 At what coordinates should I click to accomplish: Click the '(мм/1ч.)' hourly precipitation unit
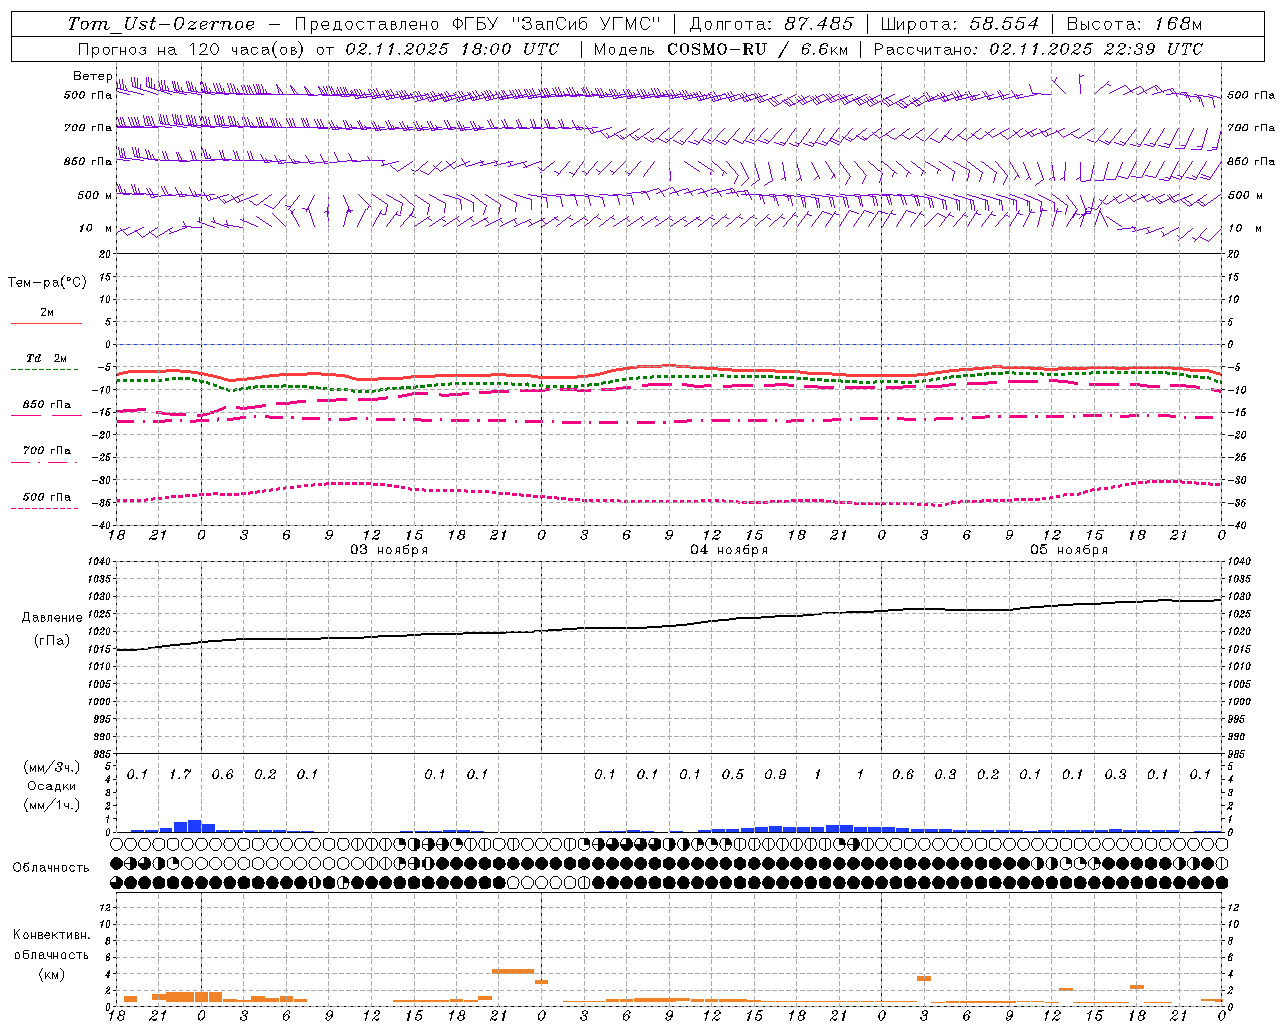pos(50,805)
